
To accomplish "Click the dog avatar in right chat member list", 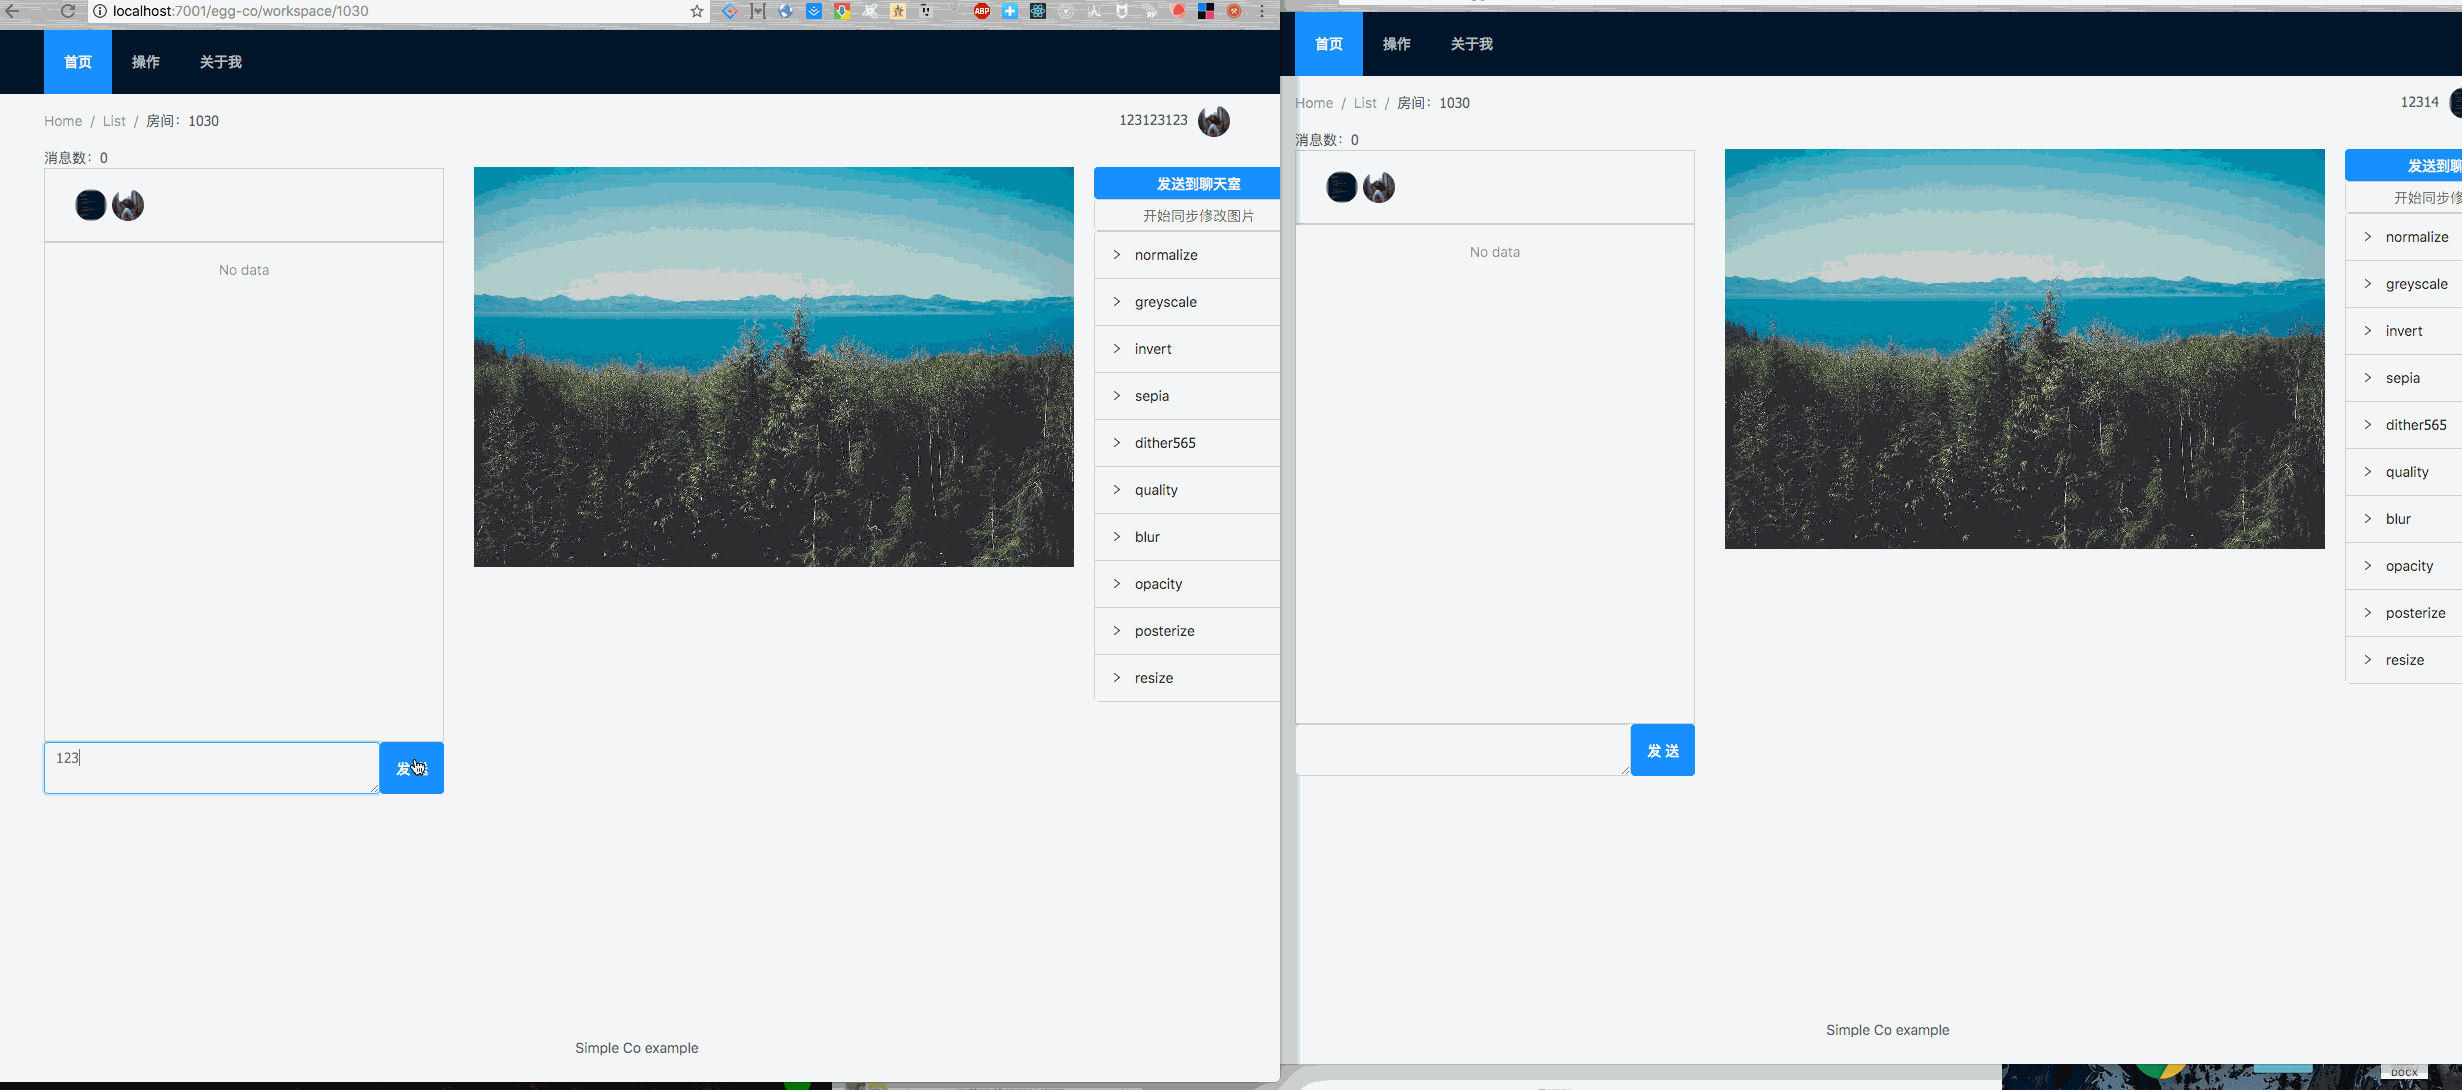I will coord(1379,187).
